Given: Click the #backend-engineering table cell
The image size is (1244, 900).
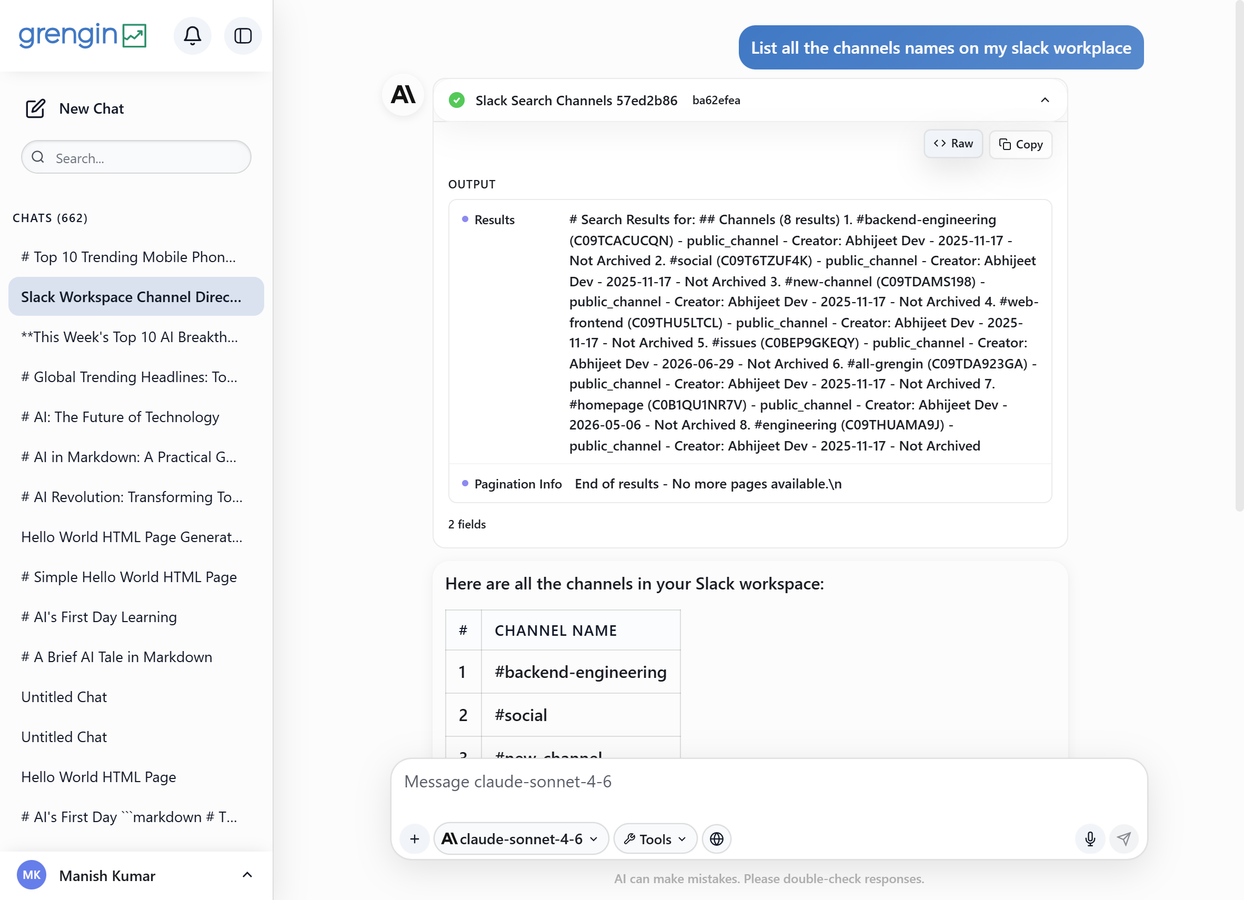Looking at the screenshot, I should click(x=580, y=672).
